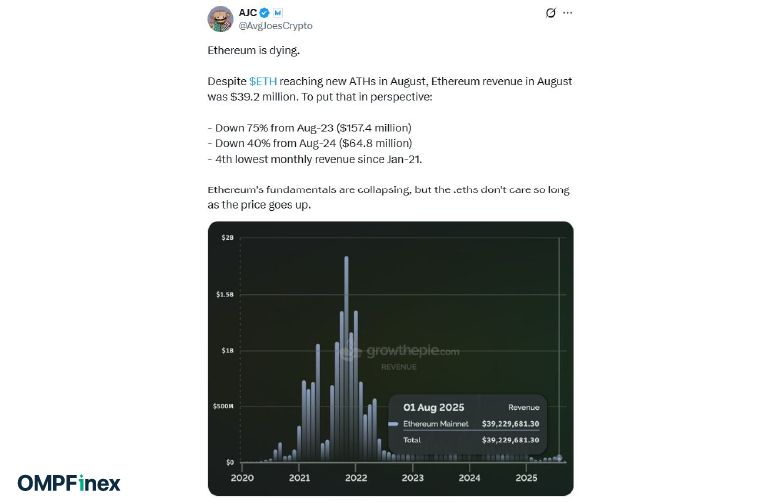Click the Grok explain icon on the post

pyautogui.click(x=551, y=13)
